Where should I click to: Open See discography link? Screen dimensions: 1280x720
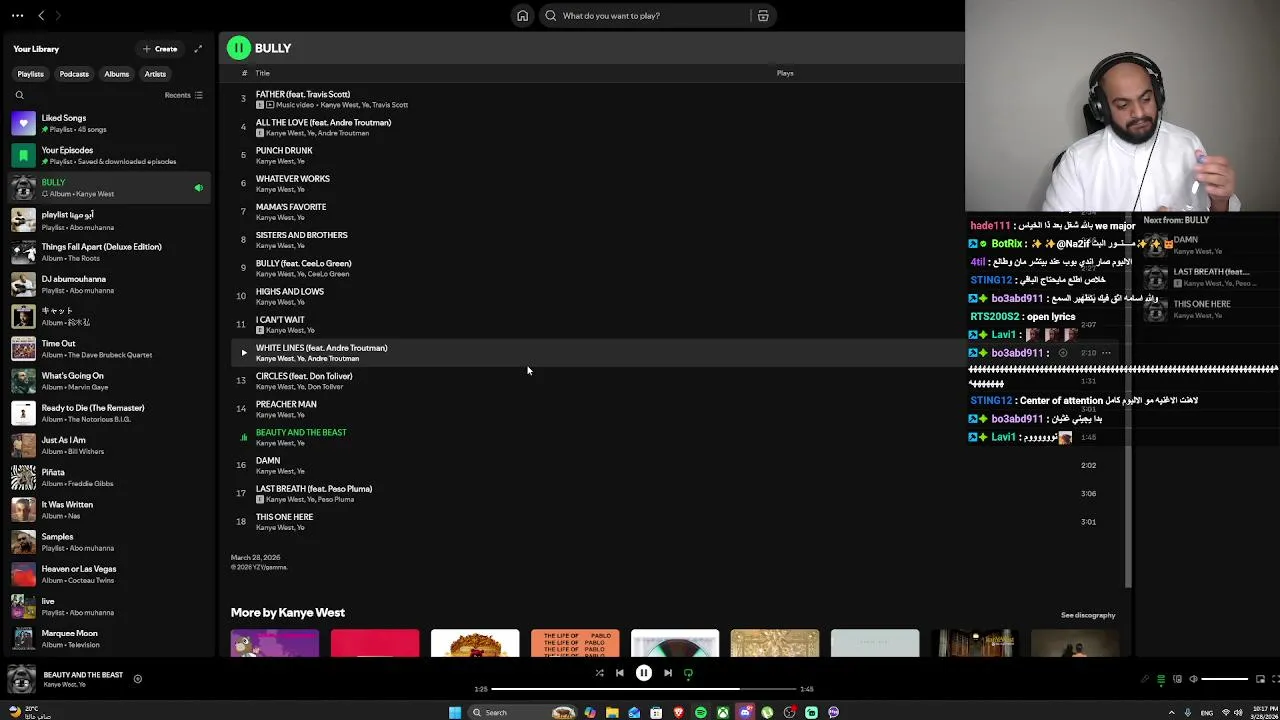[1088, 615]
